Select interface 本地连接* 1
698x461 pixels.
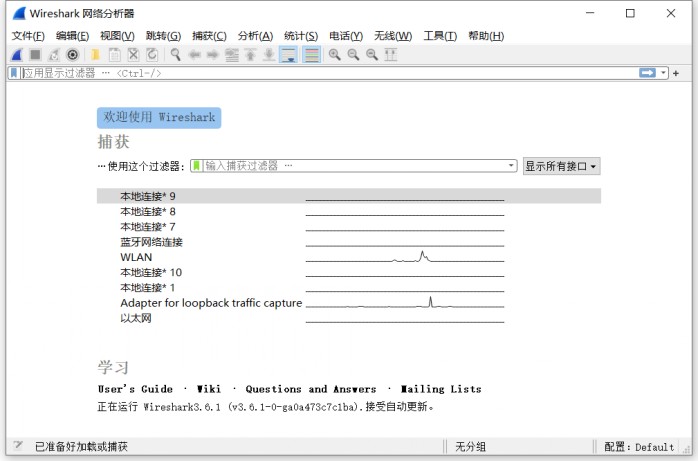click(x=349, y=287)
